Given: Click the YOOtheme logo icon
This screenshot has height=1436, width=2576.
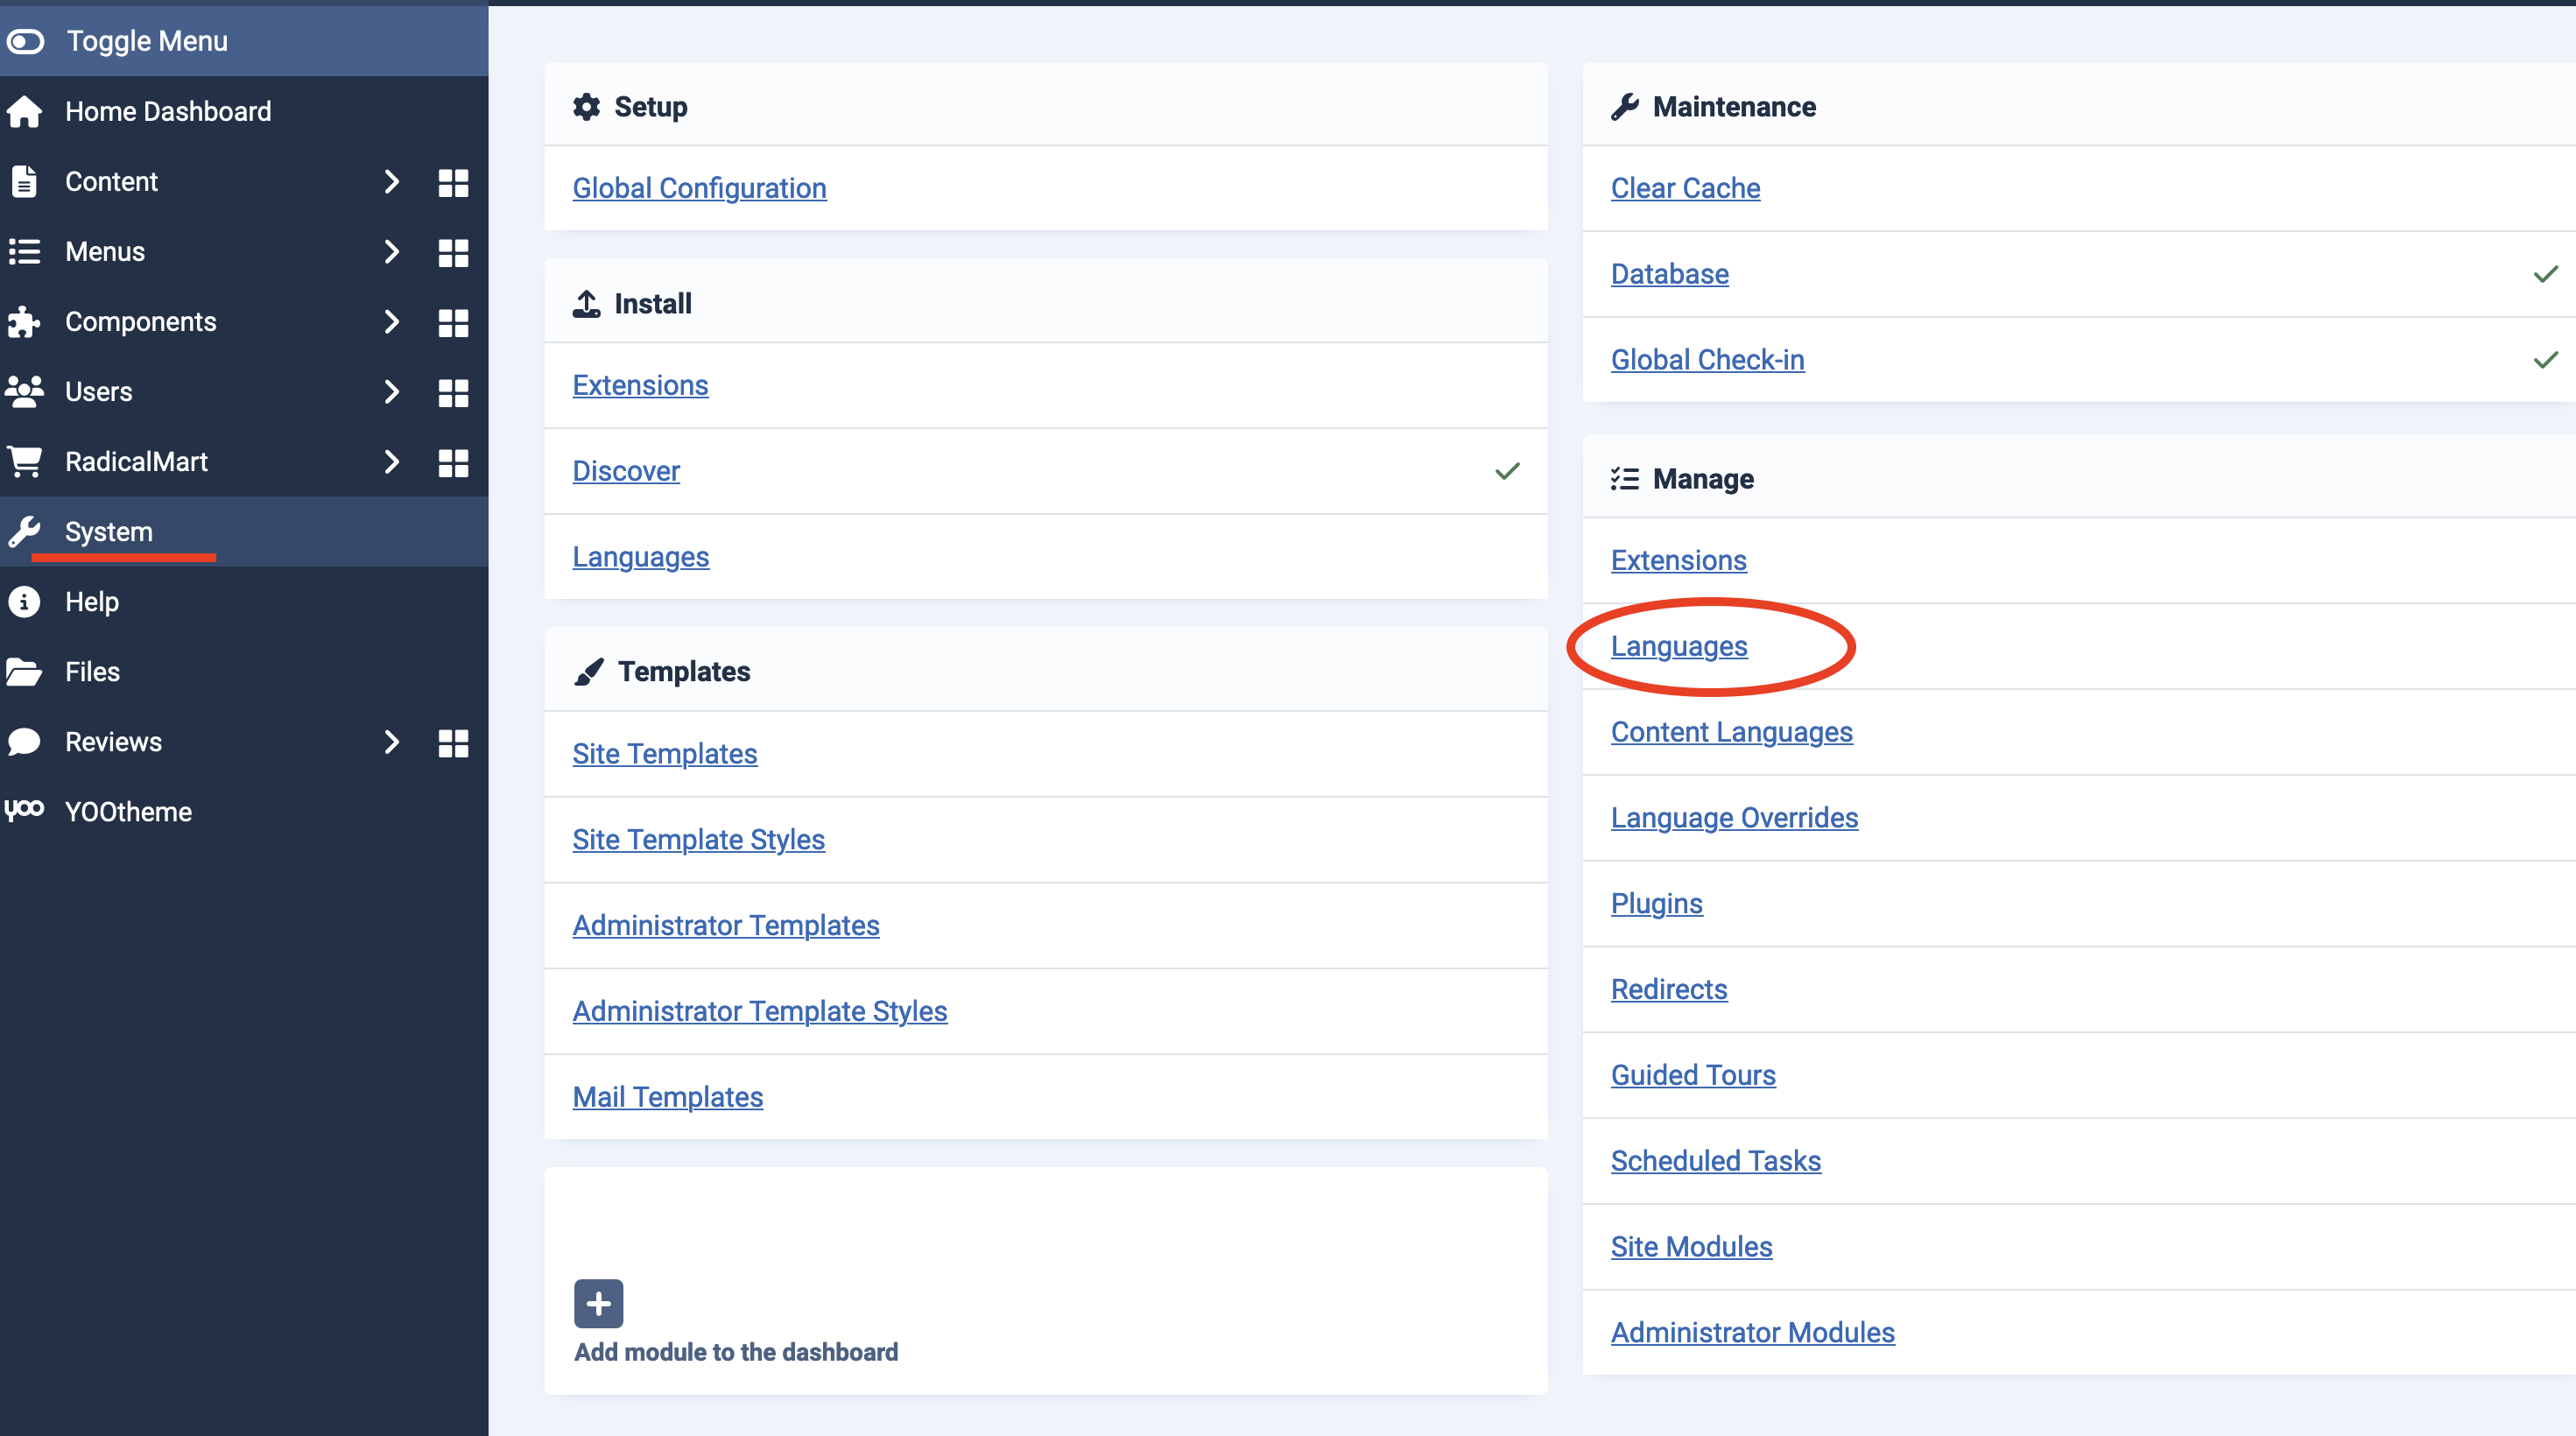Looking at the screenshot, I should pyautogui.click(x=25, y=810).
